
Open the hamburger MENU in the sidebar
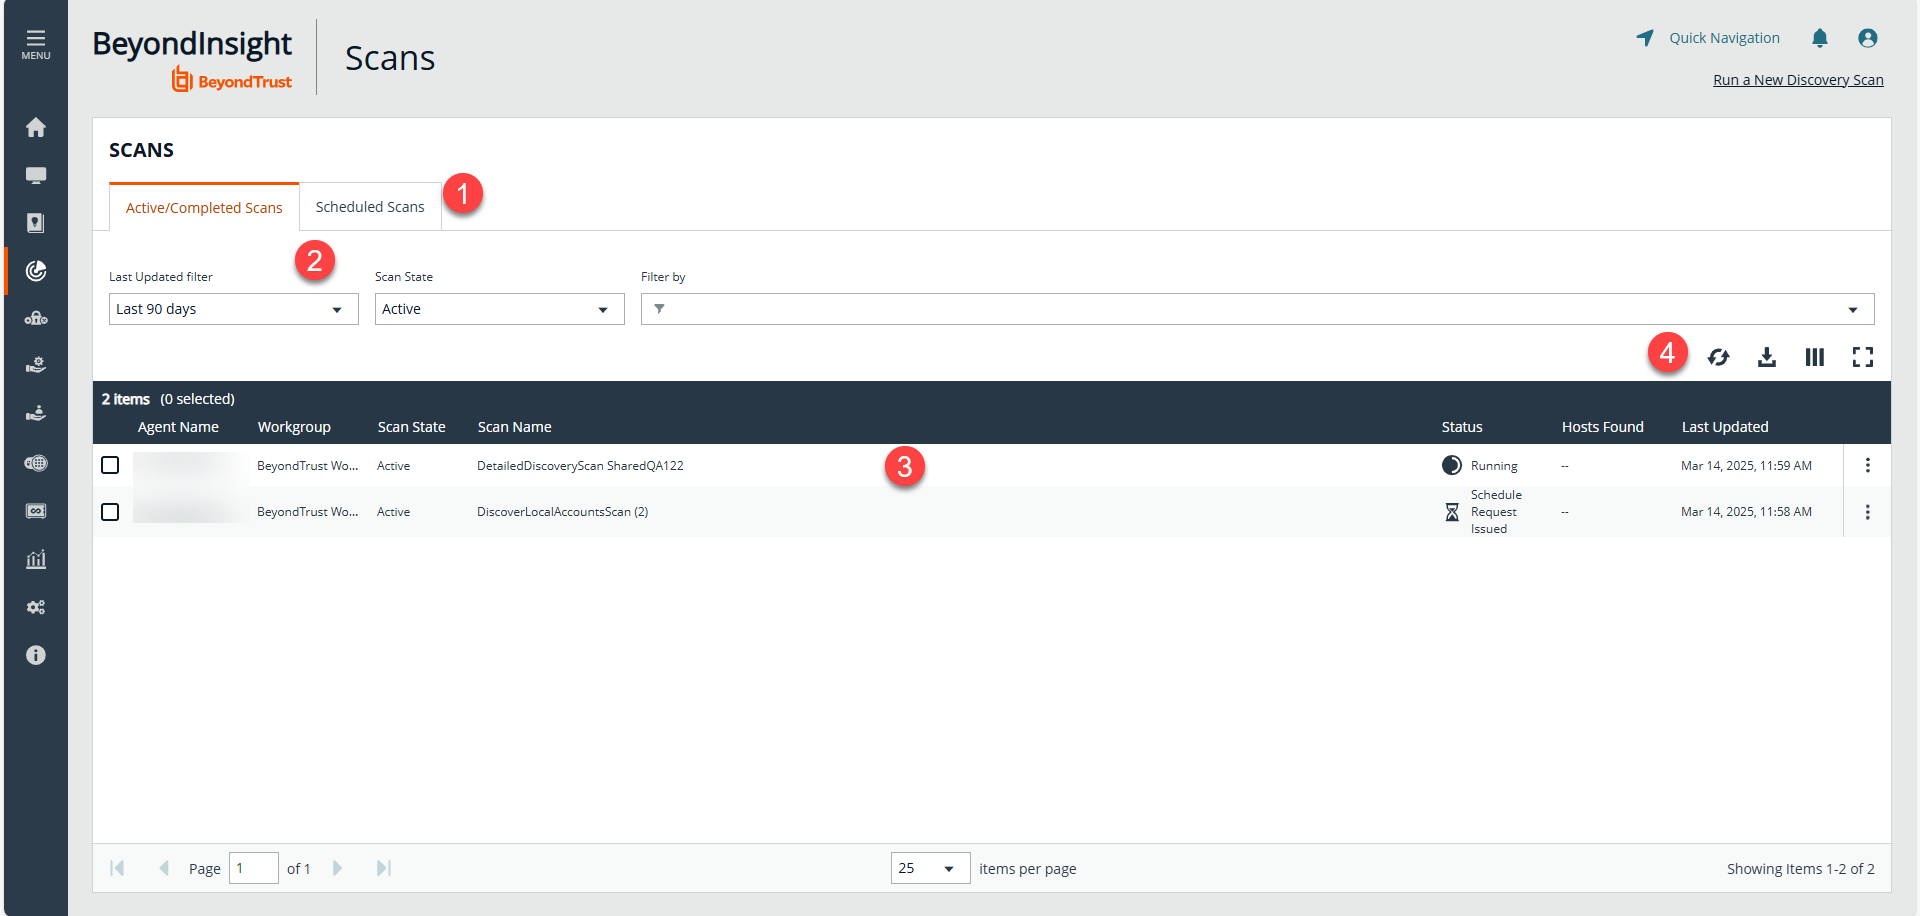tap(36, 44)
